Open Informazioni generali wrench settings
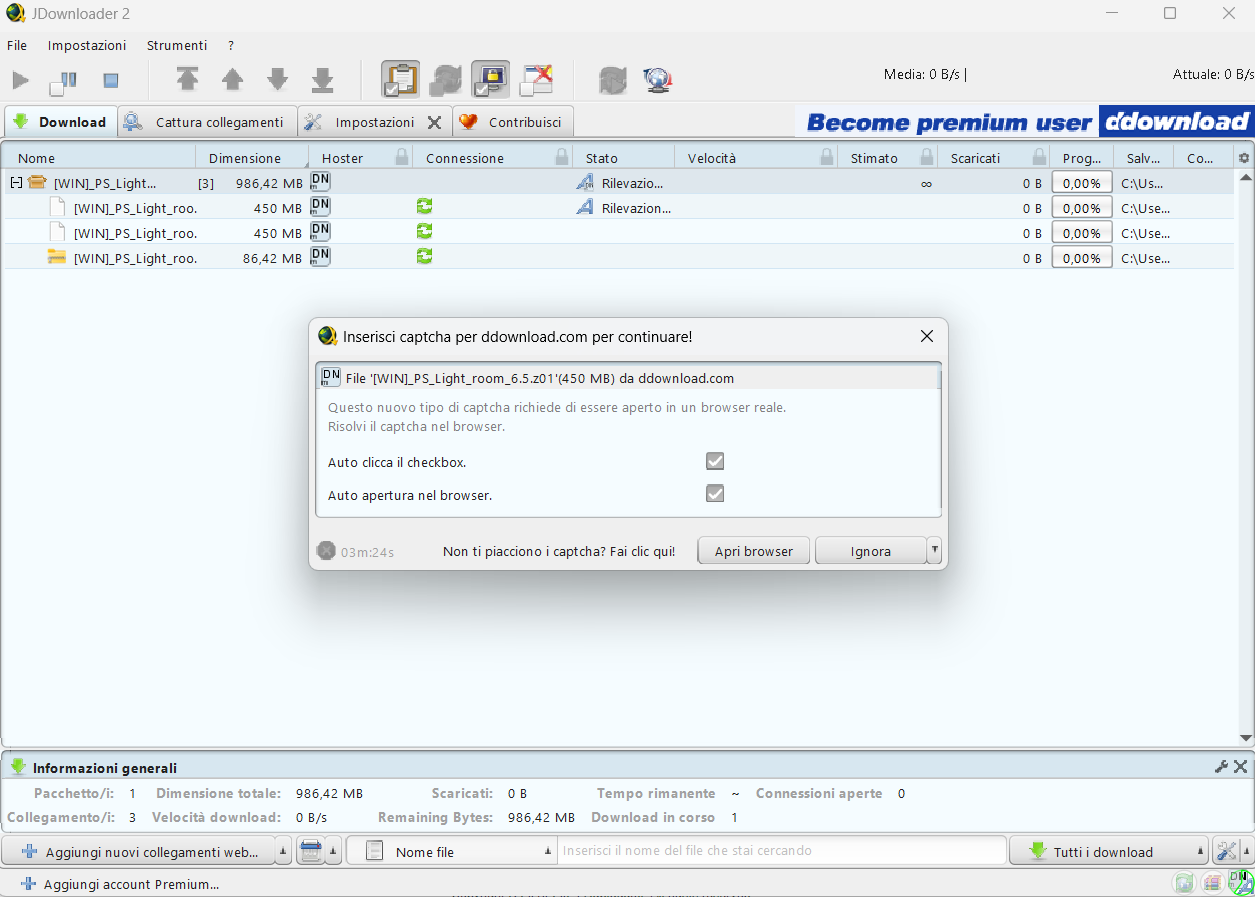 point(1221,767)
